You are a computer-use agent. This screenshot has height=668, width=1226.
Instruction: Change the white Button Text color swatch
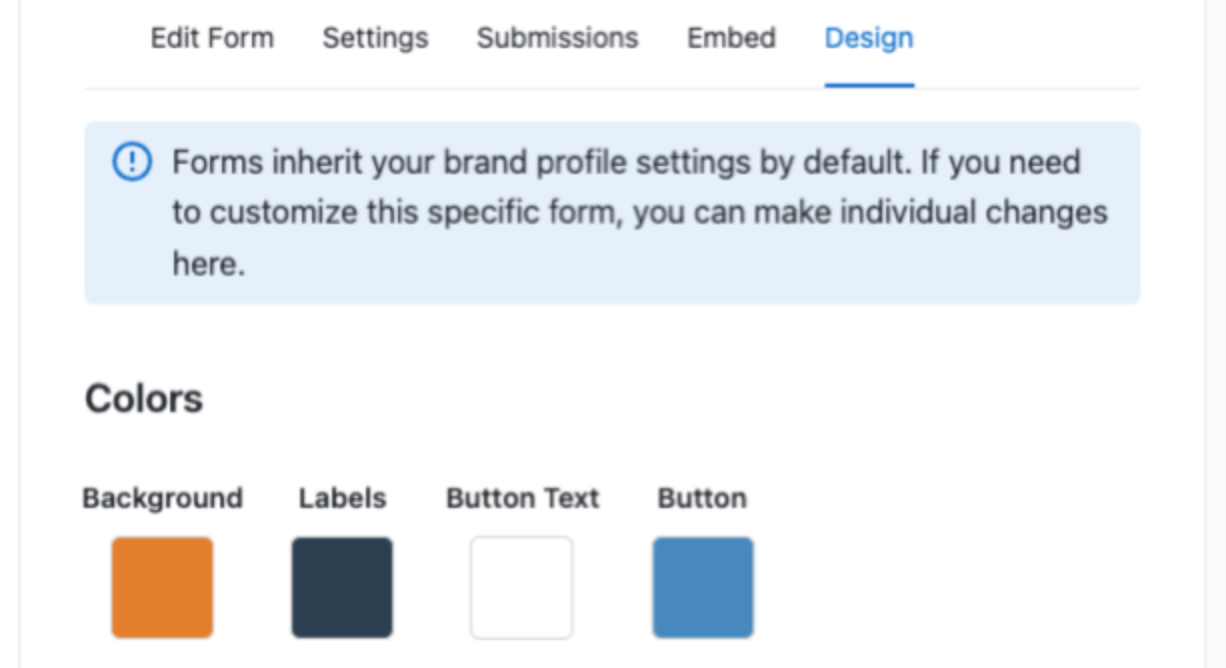[522, 587]
